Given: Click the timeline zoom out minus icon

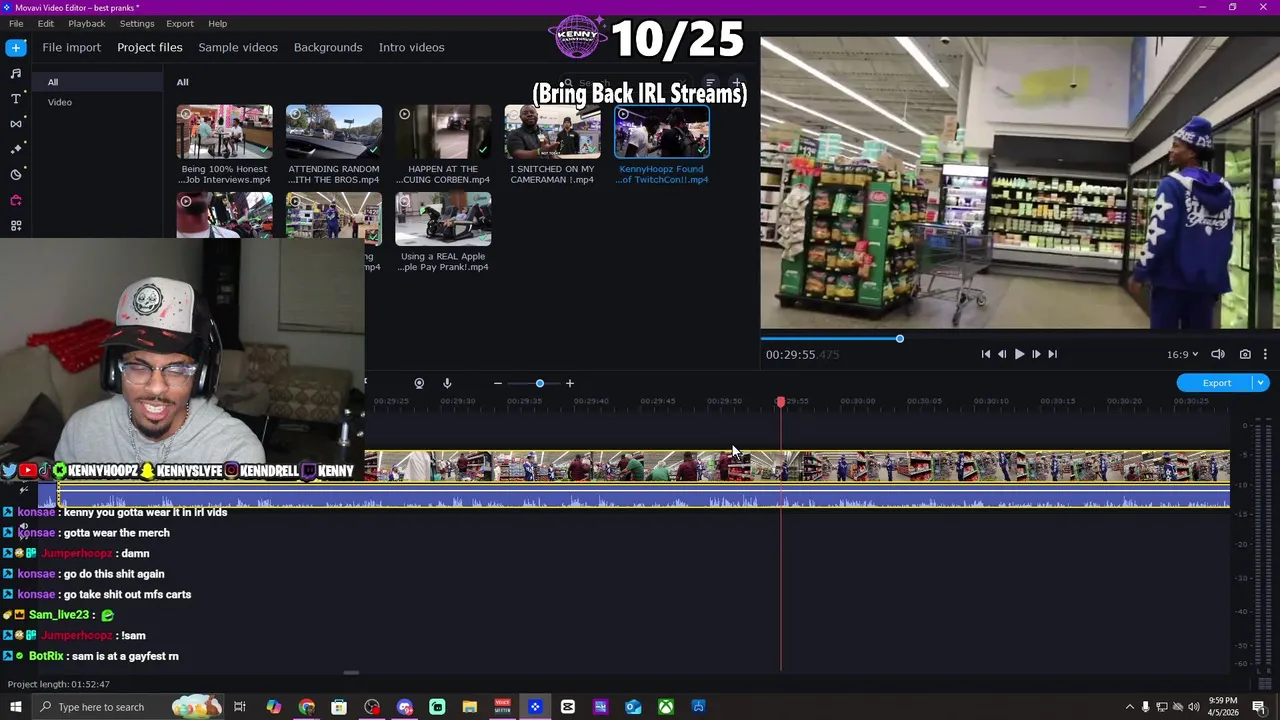Looking at the screenshot, I should (x=497, y=383).
